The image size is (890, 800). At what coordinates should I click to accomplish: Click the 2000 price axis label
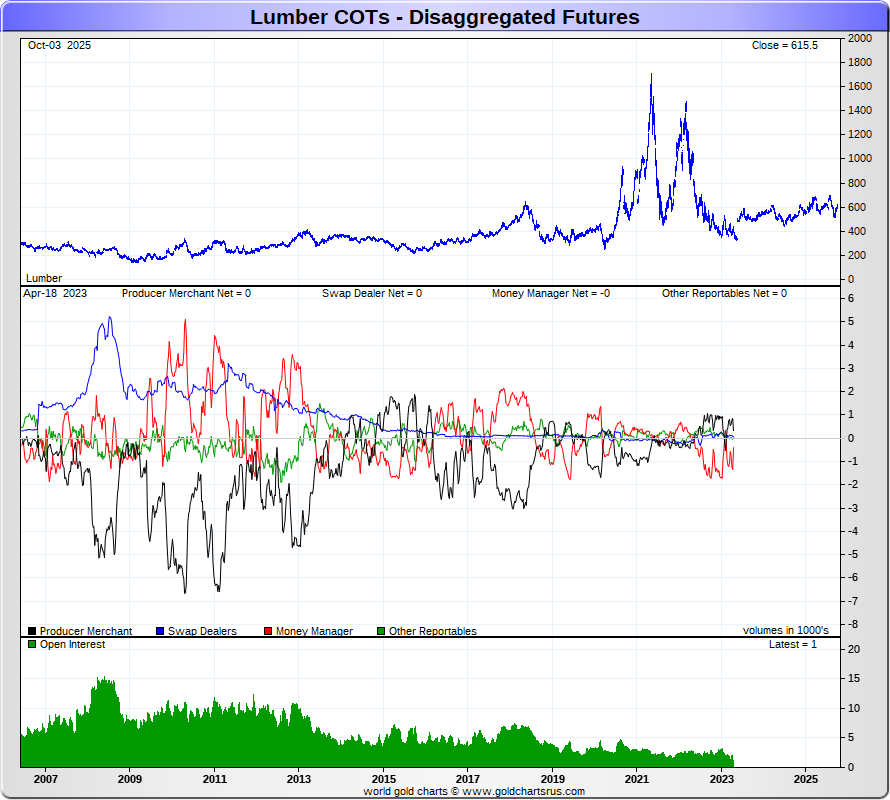[860, 38]
